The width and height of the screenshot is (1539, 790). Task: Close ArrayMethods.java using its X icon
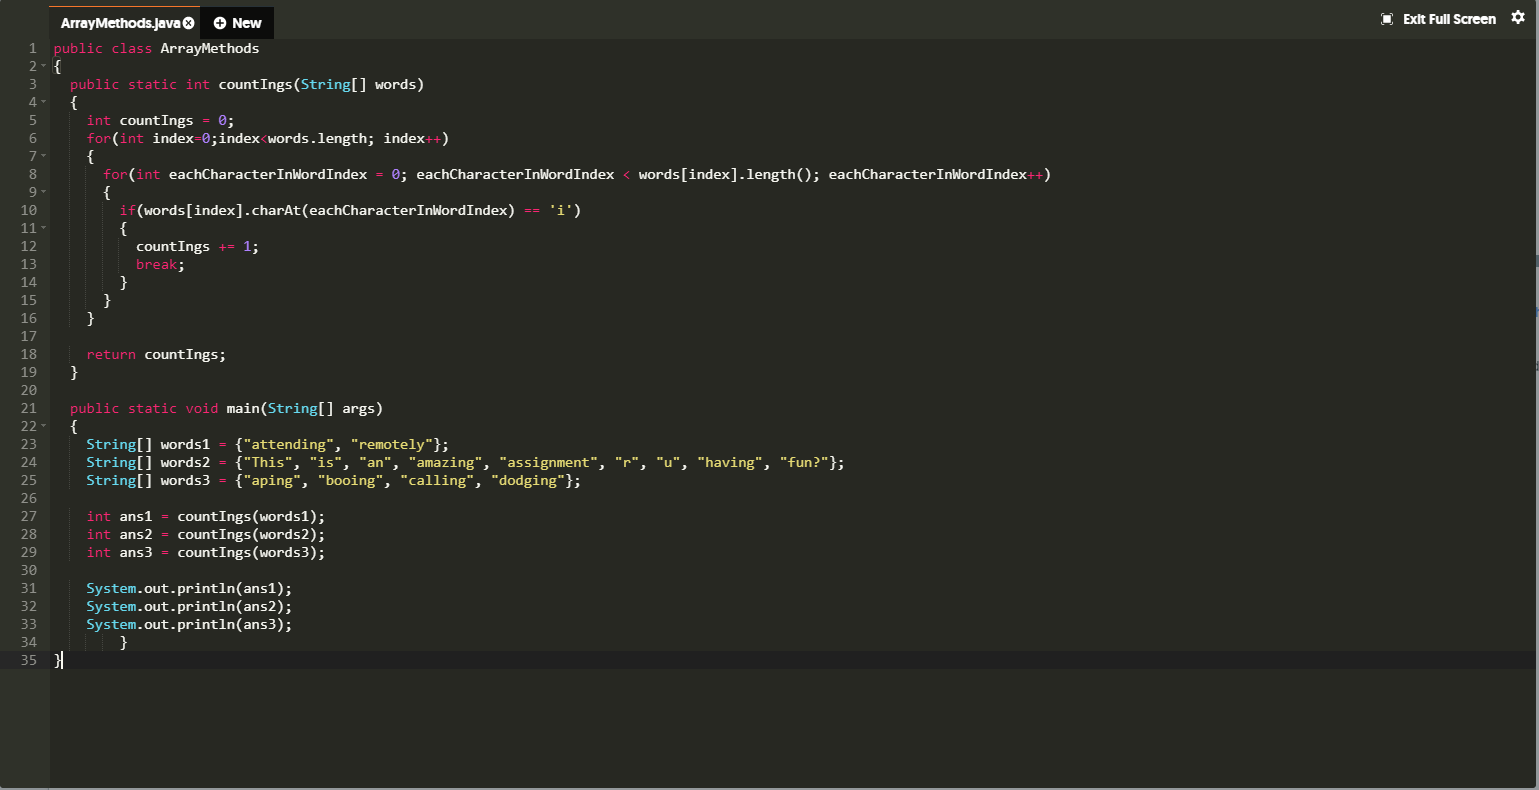coord(188,21)
